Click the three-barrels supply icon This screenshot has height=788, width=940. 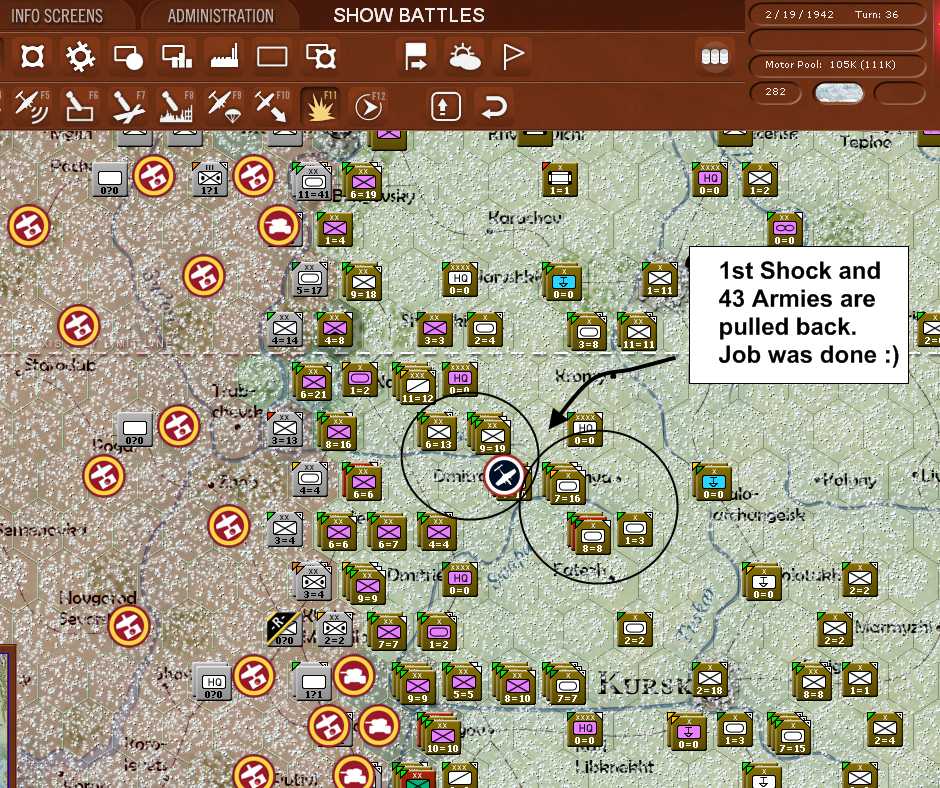(715, 56)
